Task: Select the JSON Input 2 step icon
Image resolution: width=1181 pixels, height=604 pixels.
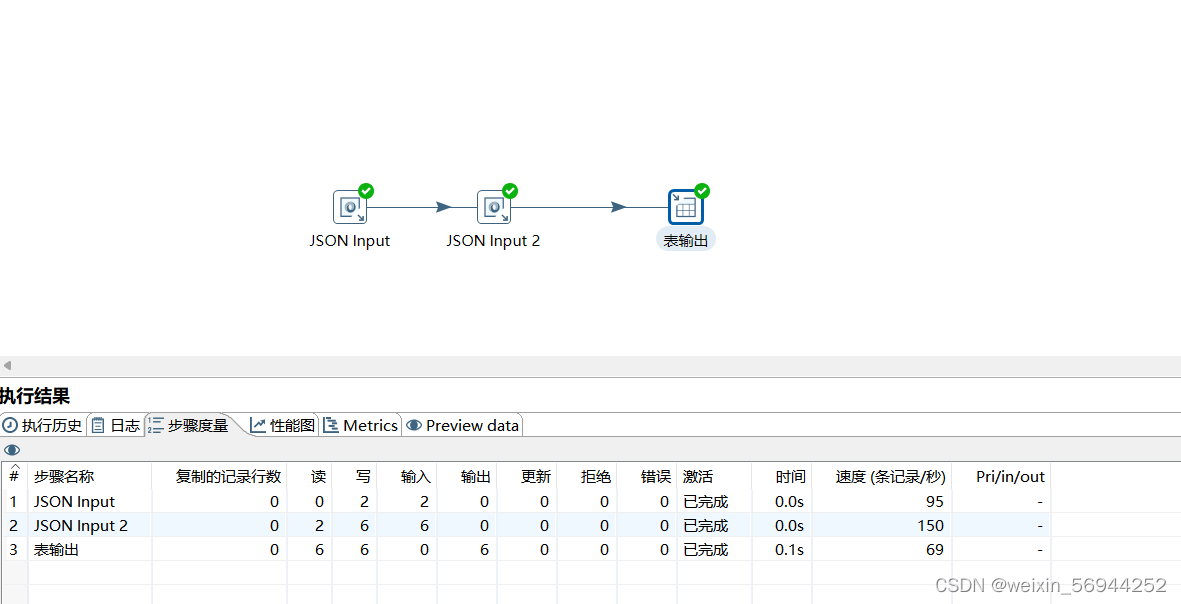Action: pyautogui.click(x=494, y=207)
